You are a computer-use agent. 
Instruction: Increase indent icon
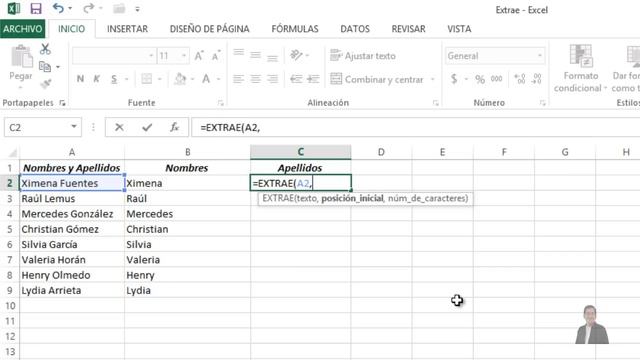(x=313, y=79)
